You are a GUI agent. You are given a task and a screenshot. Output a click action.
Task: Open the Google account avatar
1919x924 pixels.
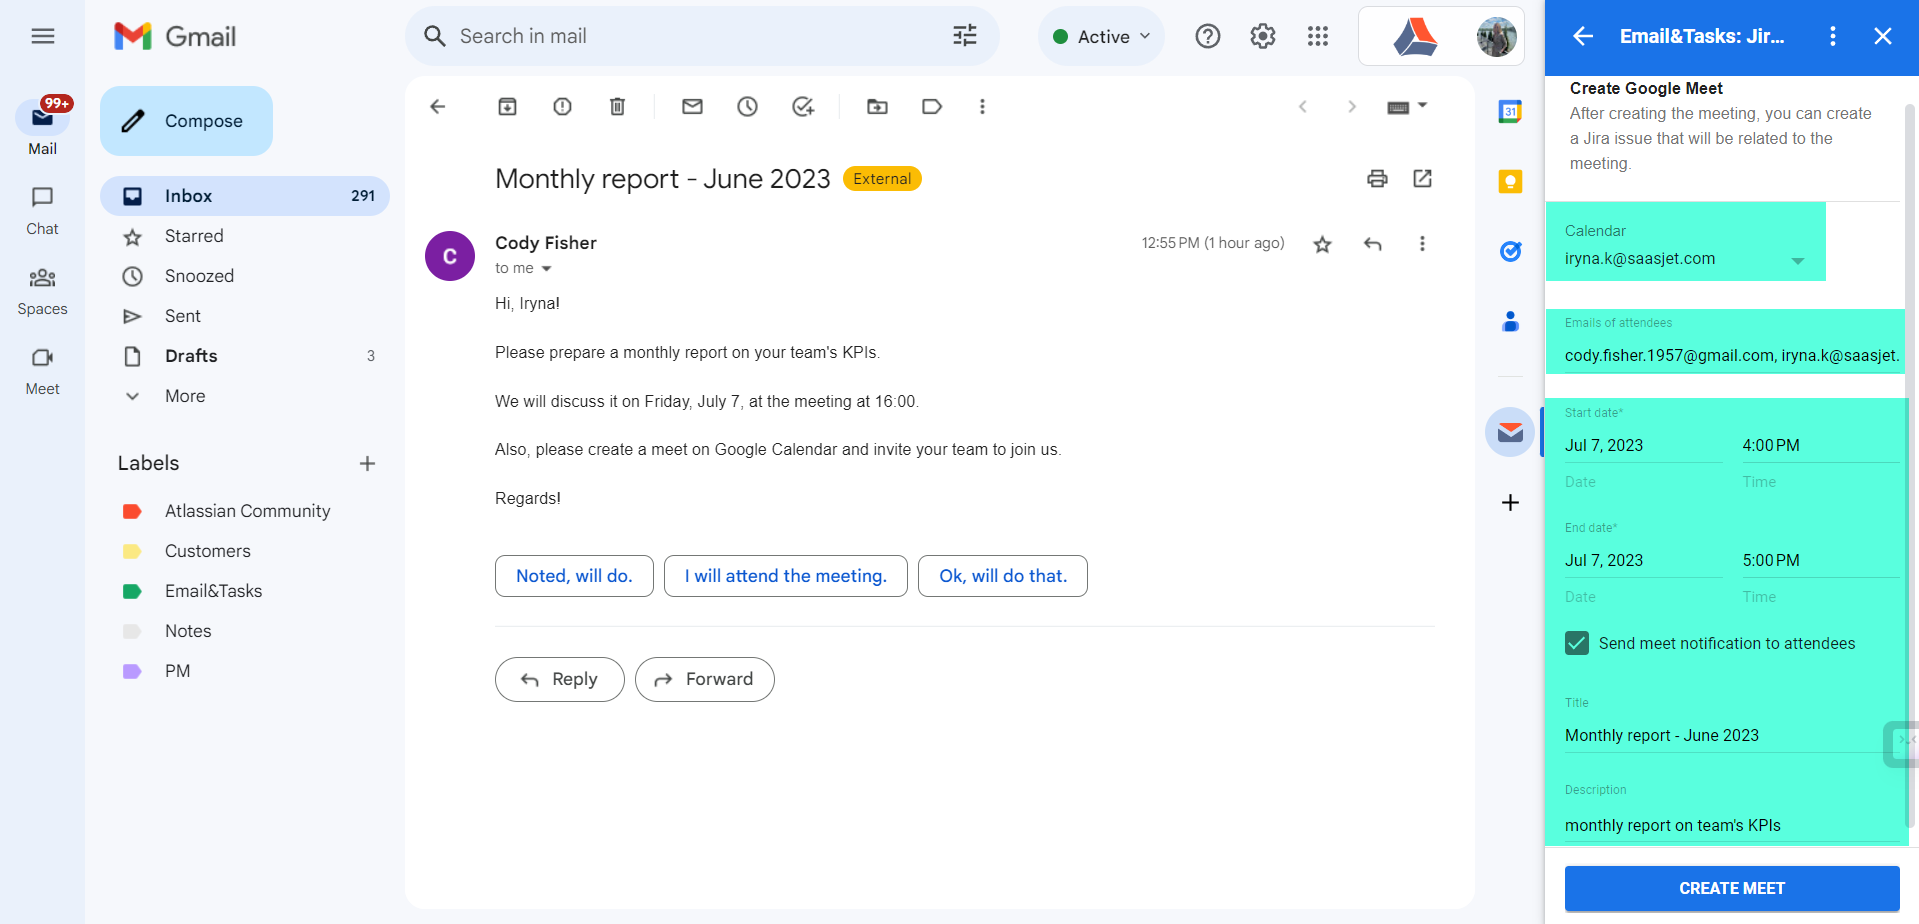[1496, 37]
